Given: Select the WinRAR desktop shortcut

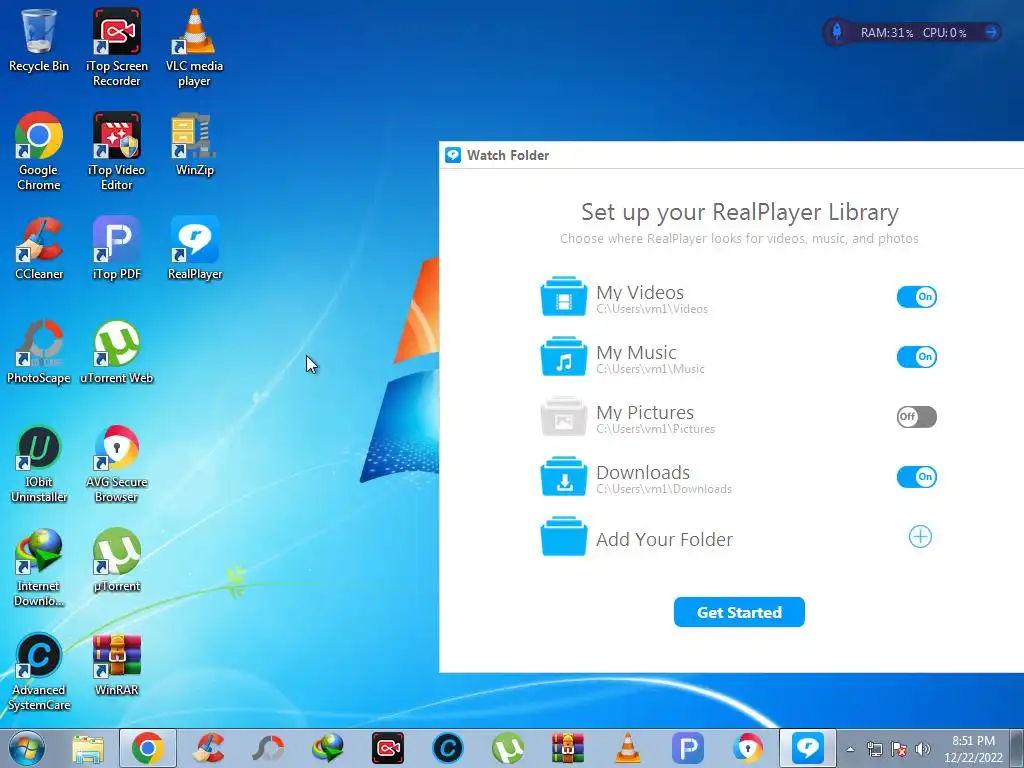Looking at the screenshot, I should [x=116, y=665].
